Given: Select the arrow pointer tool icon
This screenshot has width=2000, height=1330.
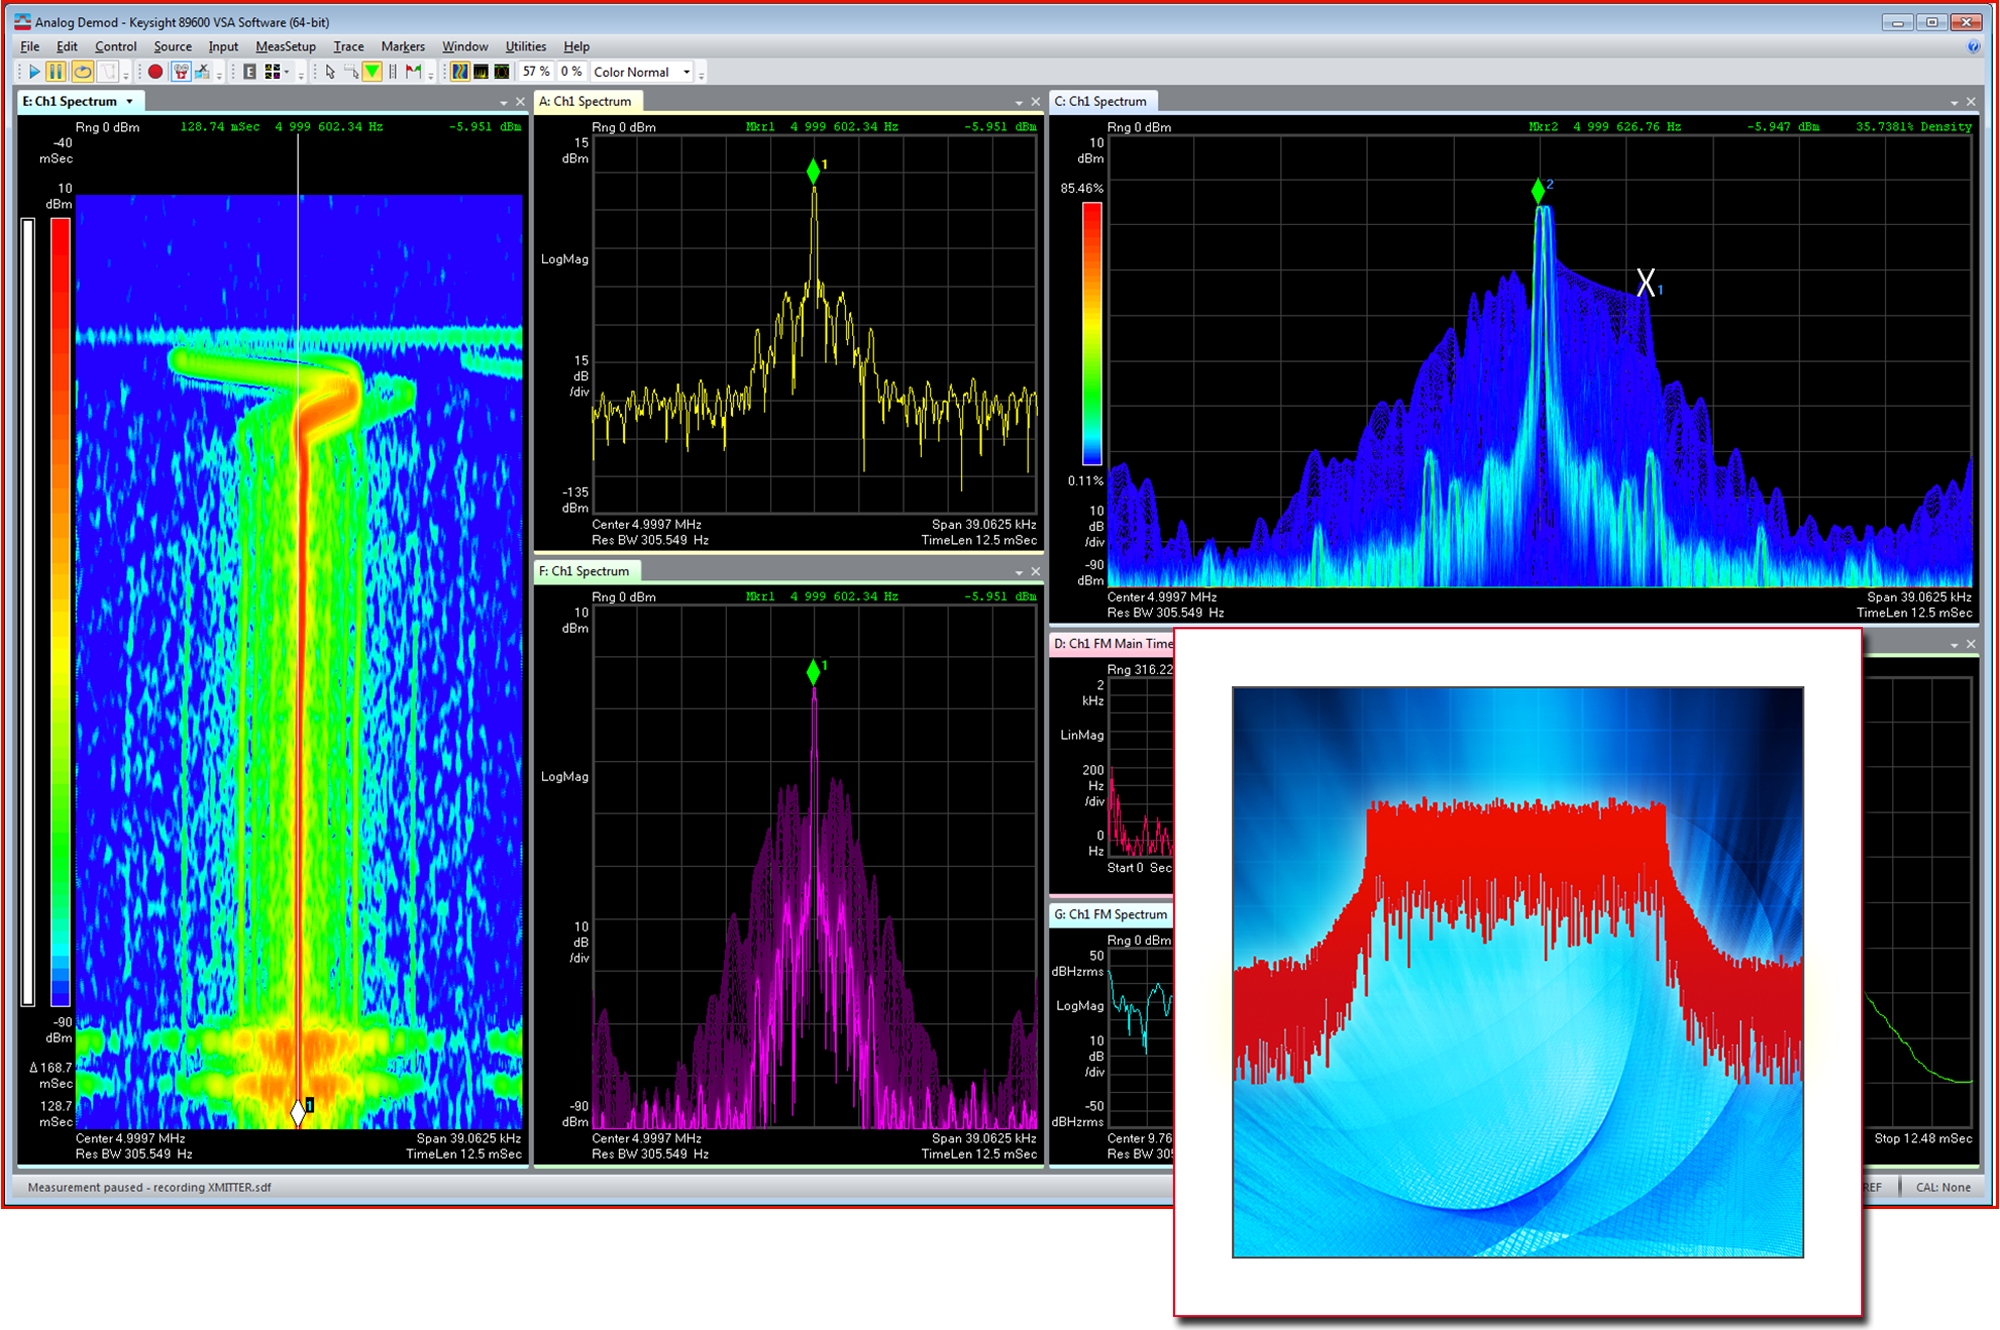Looking at the screenshot, I should point(329,71).
